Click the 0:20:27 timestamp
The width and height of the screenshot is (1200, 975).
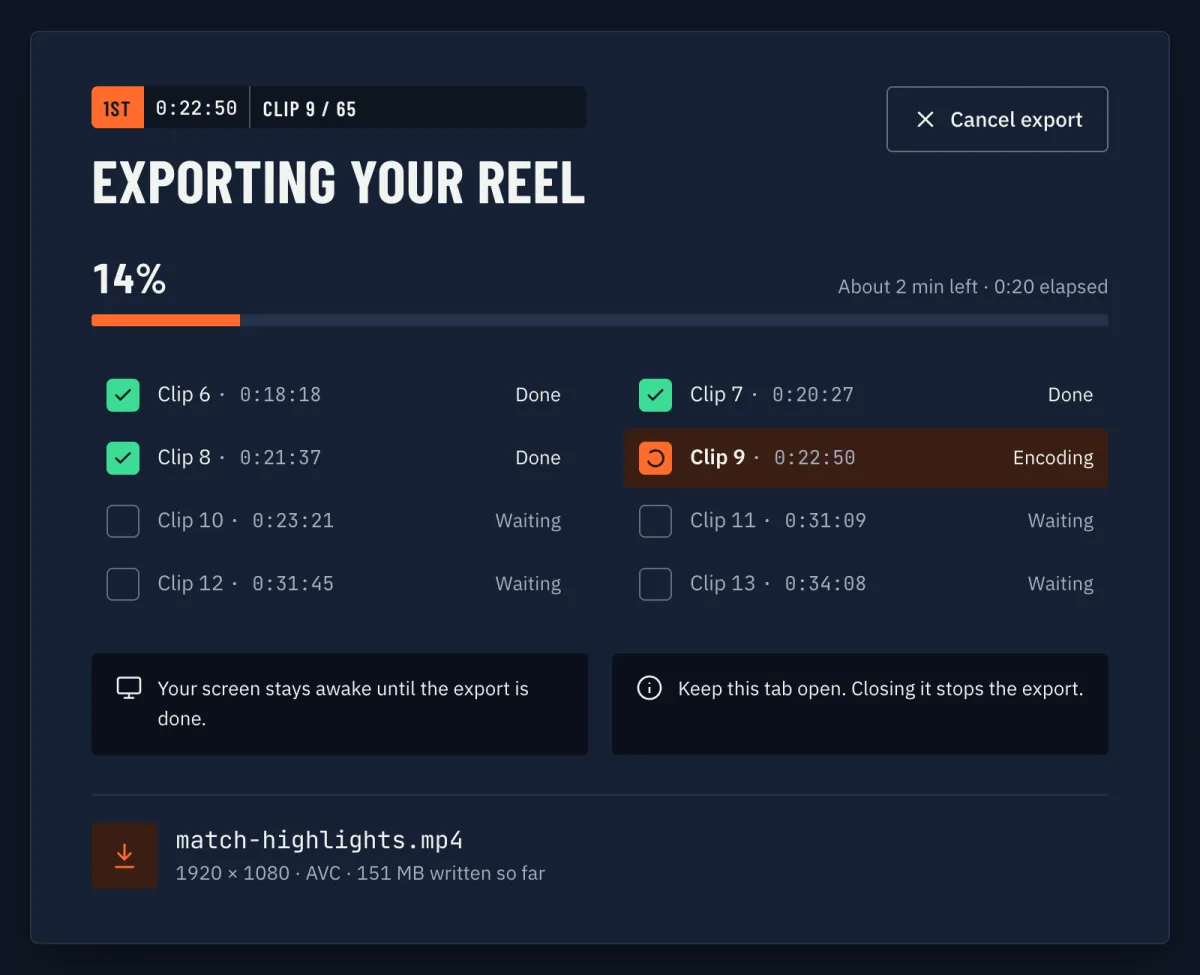pos(813,395)
